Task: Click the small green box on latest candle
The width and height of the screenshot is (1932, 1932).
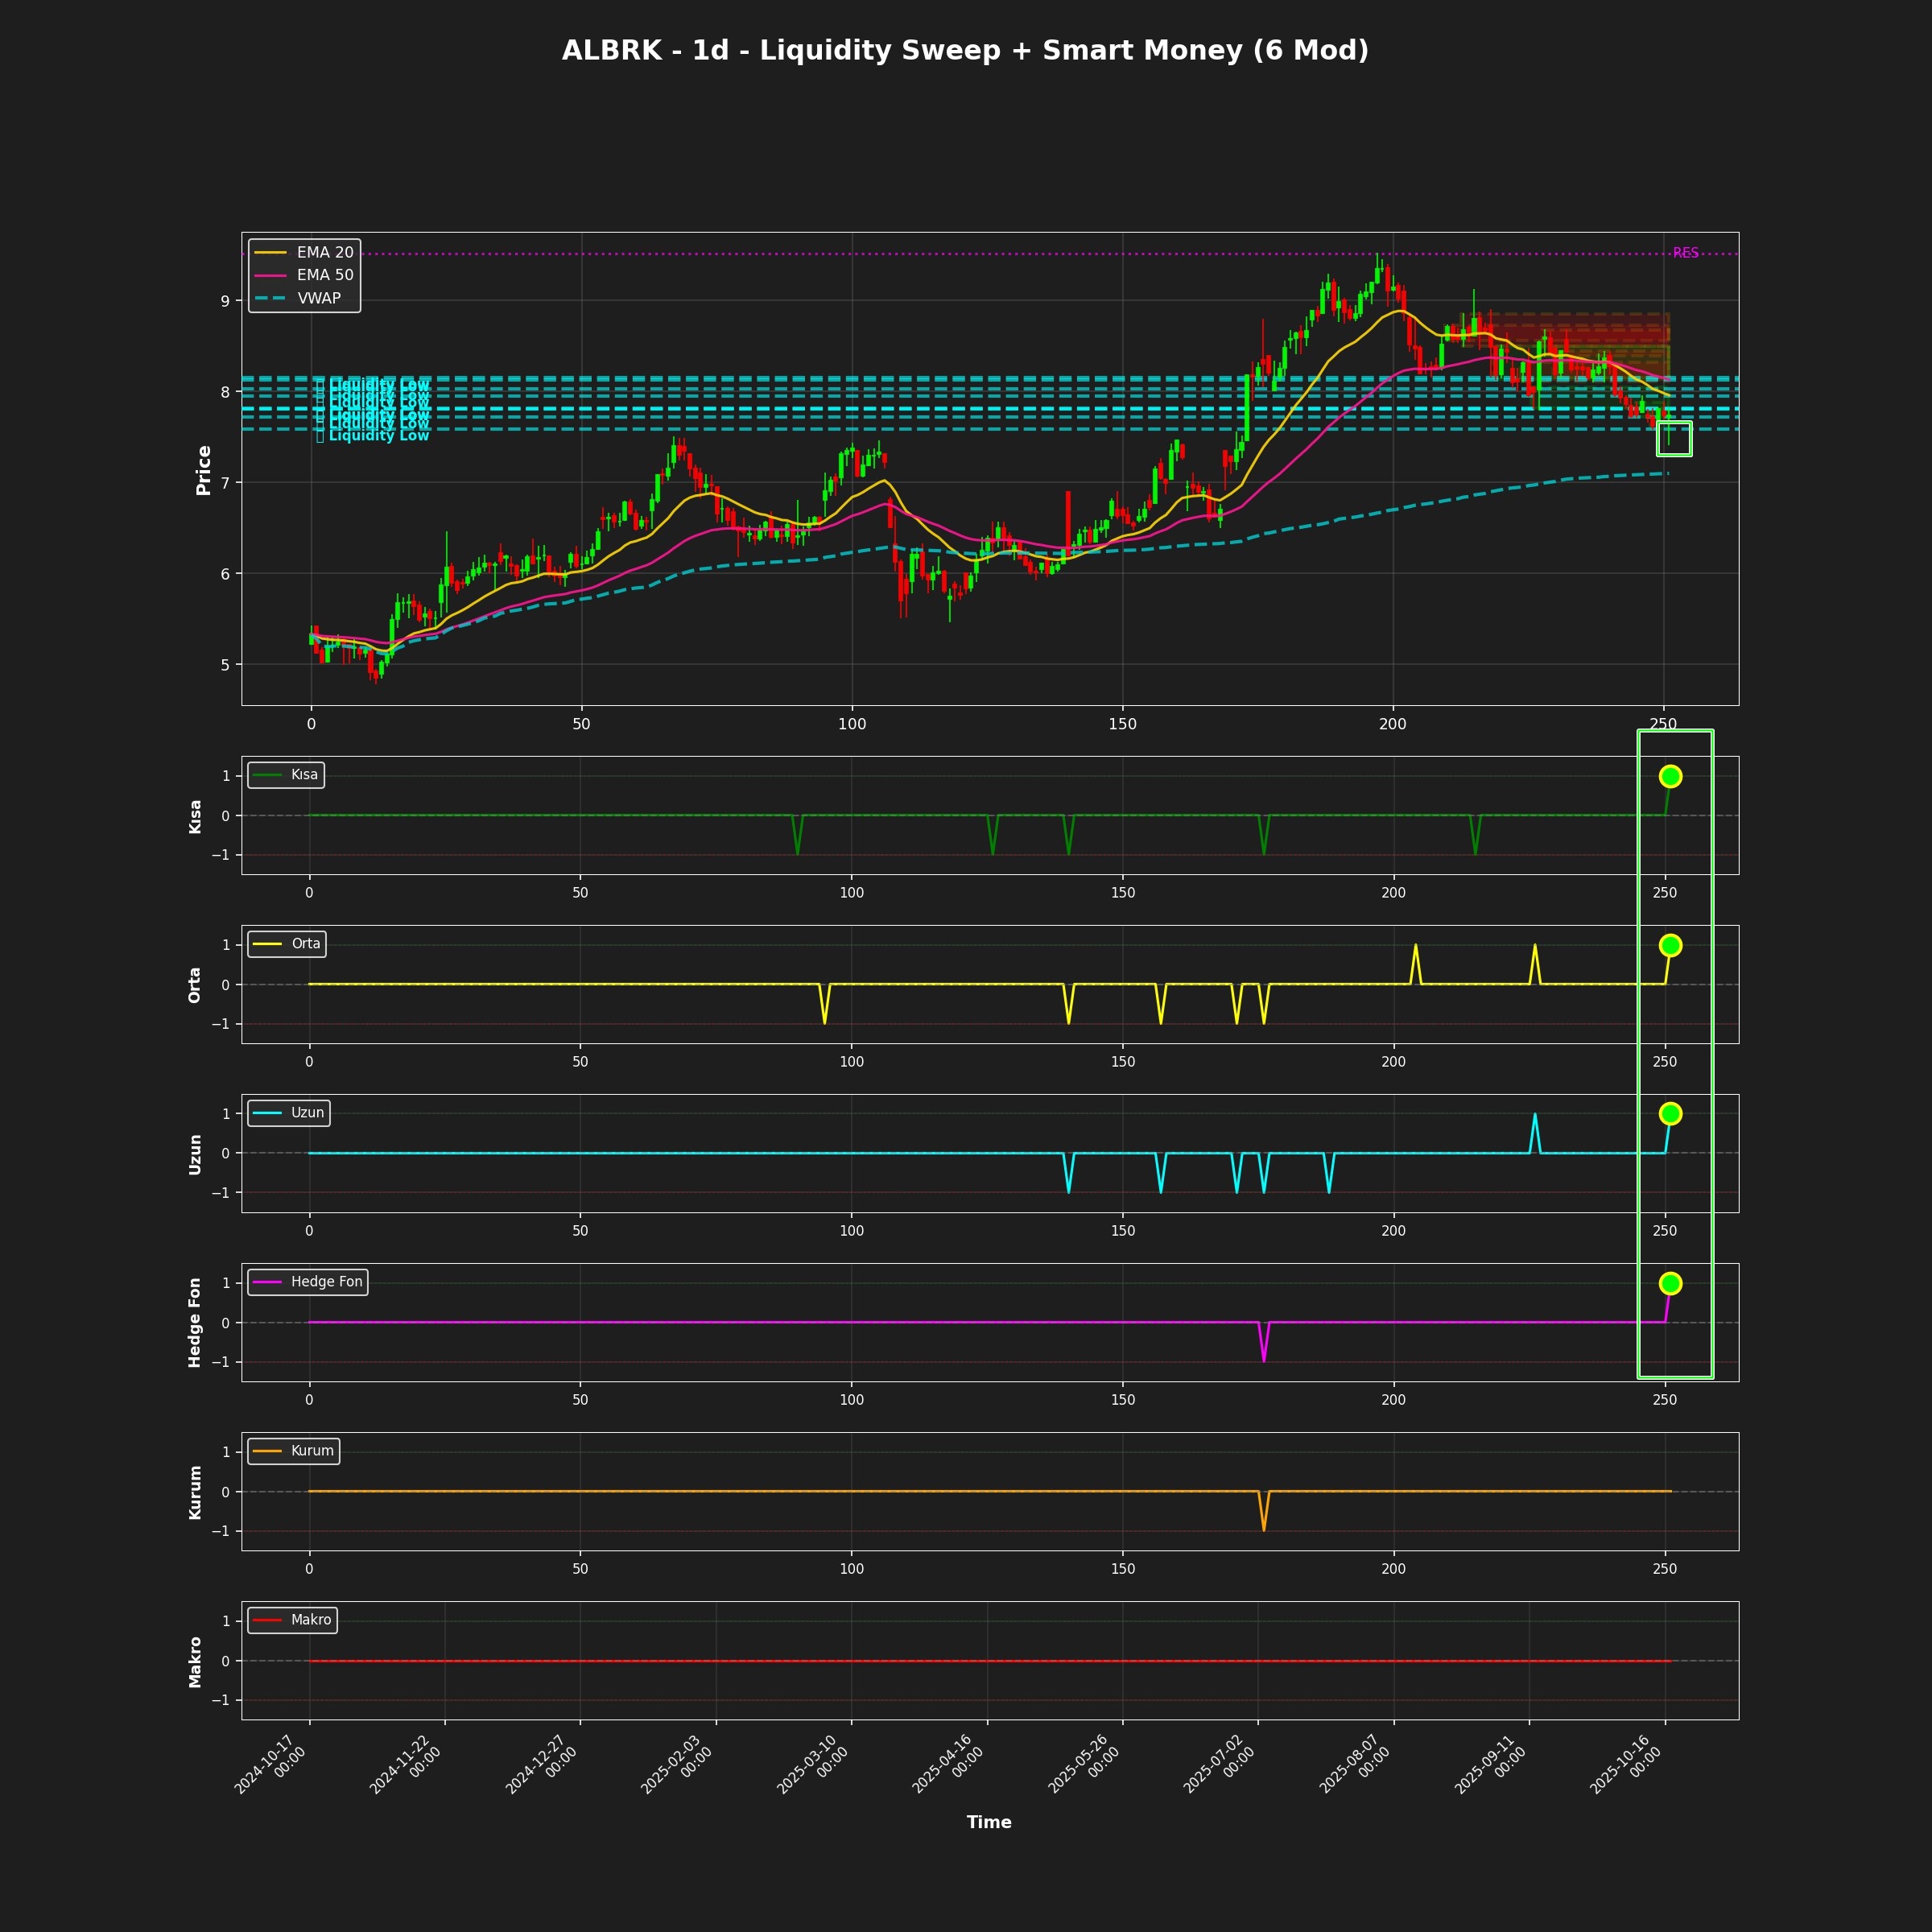Action: pyautogui.click(x=1674, y=438)
